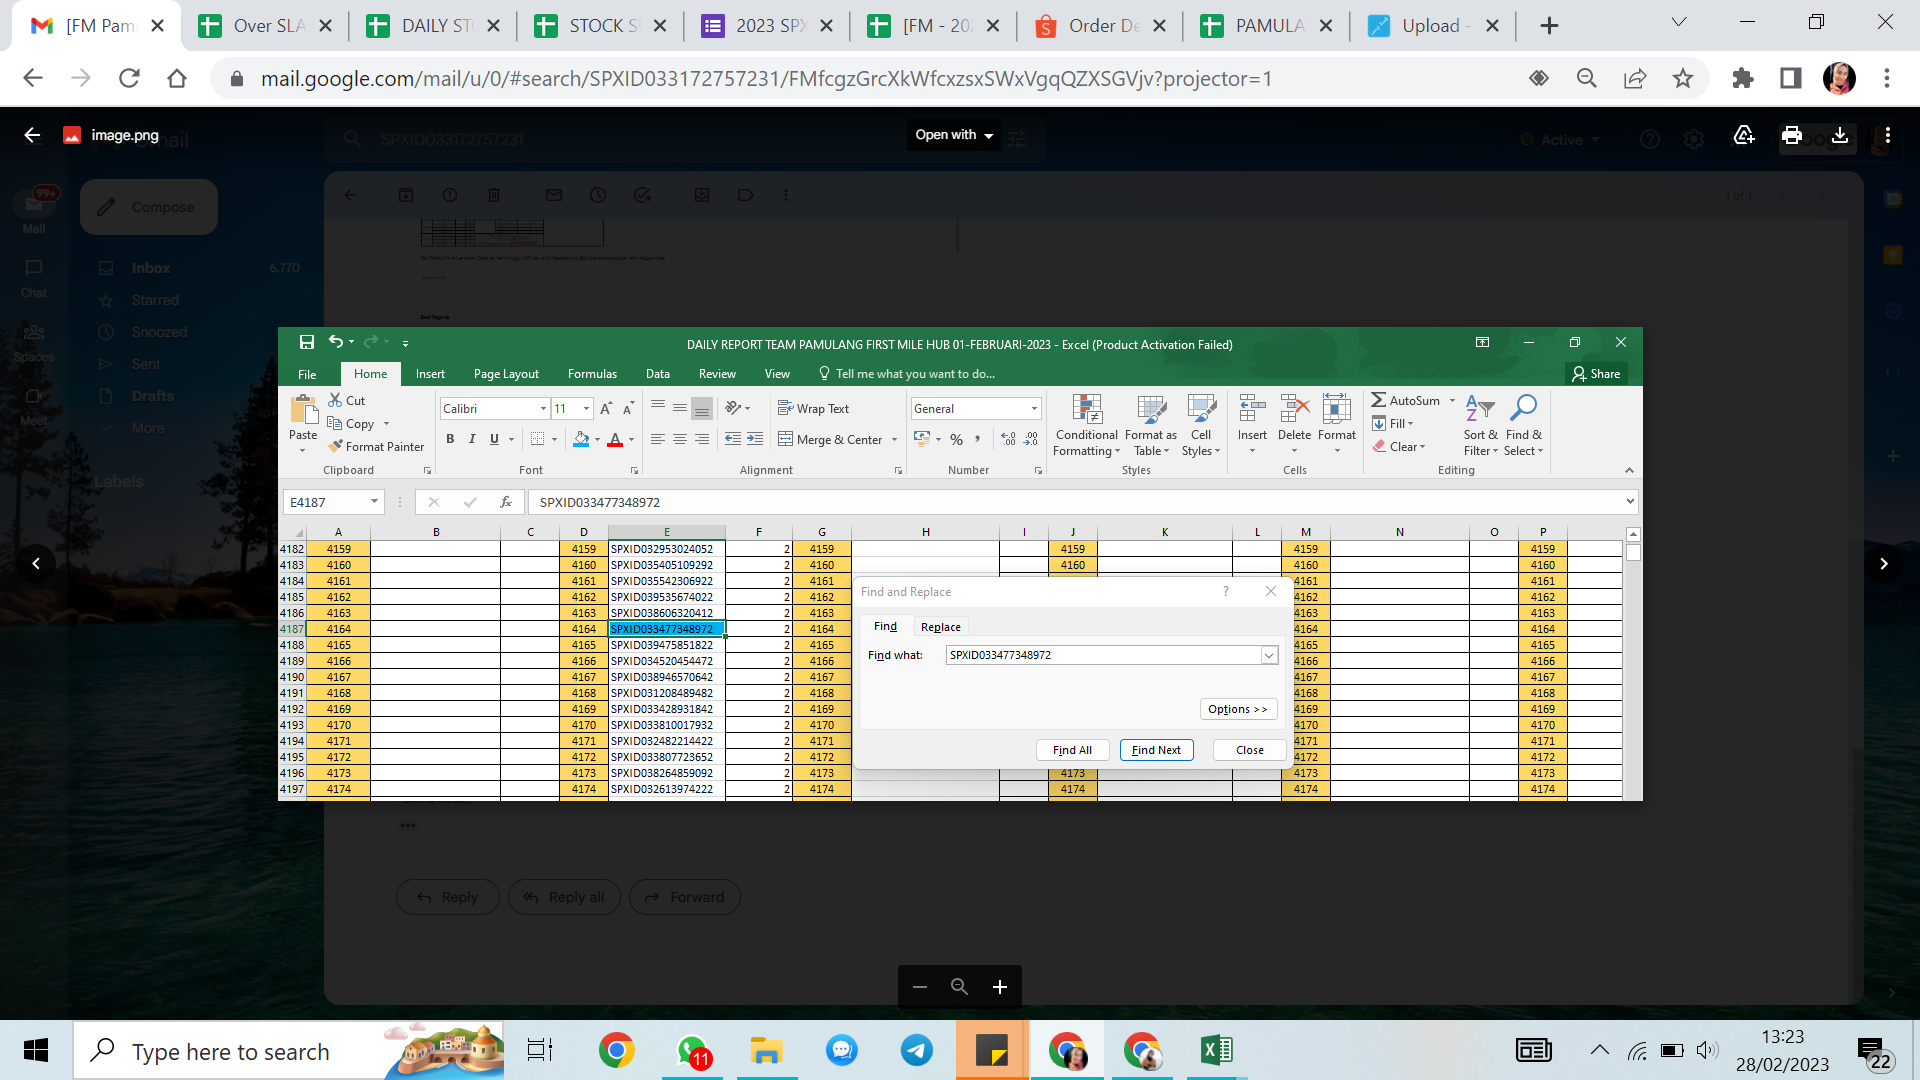Open a new browser tab
This screenshot has width=1920, height=1080.
coord(1549,26)
